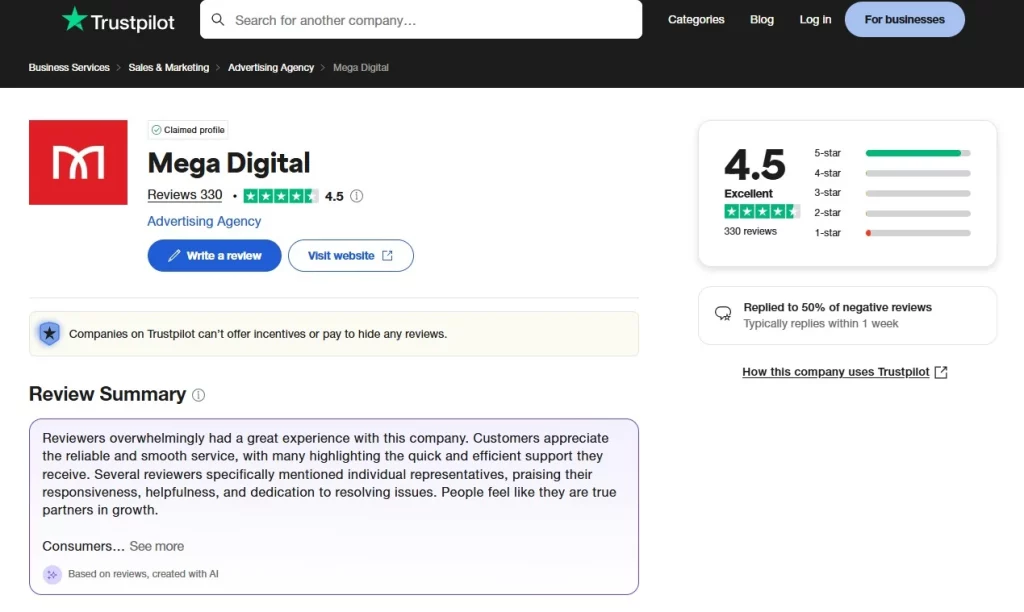Screen dimensions: 1024x612
Task: Click the Write a review button
Action: click(x=214, y=255)
